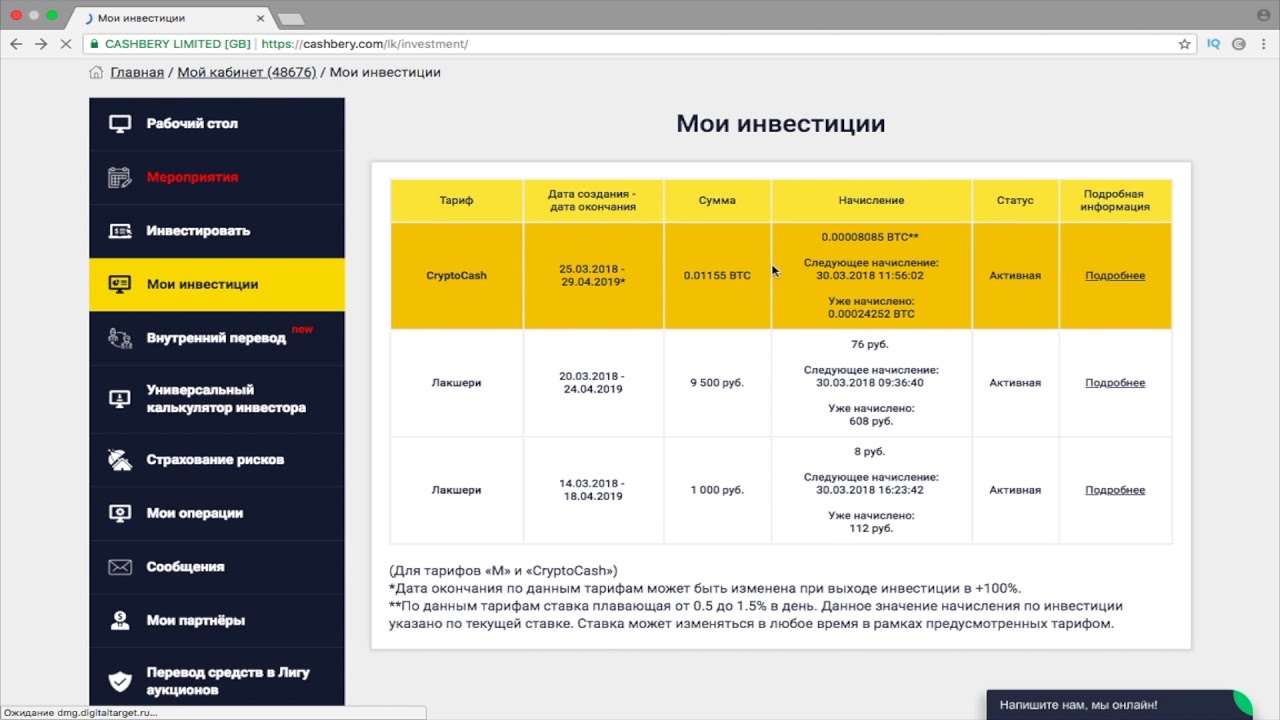Click the extension icon beside IQ
Screen dimensions: 1280x720
[1239, 44]
